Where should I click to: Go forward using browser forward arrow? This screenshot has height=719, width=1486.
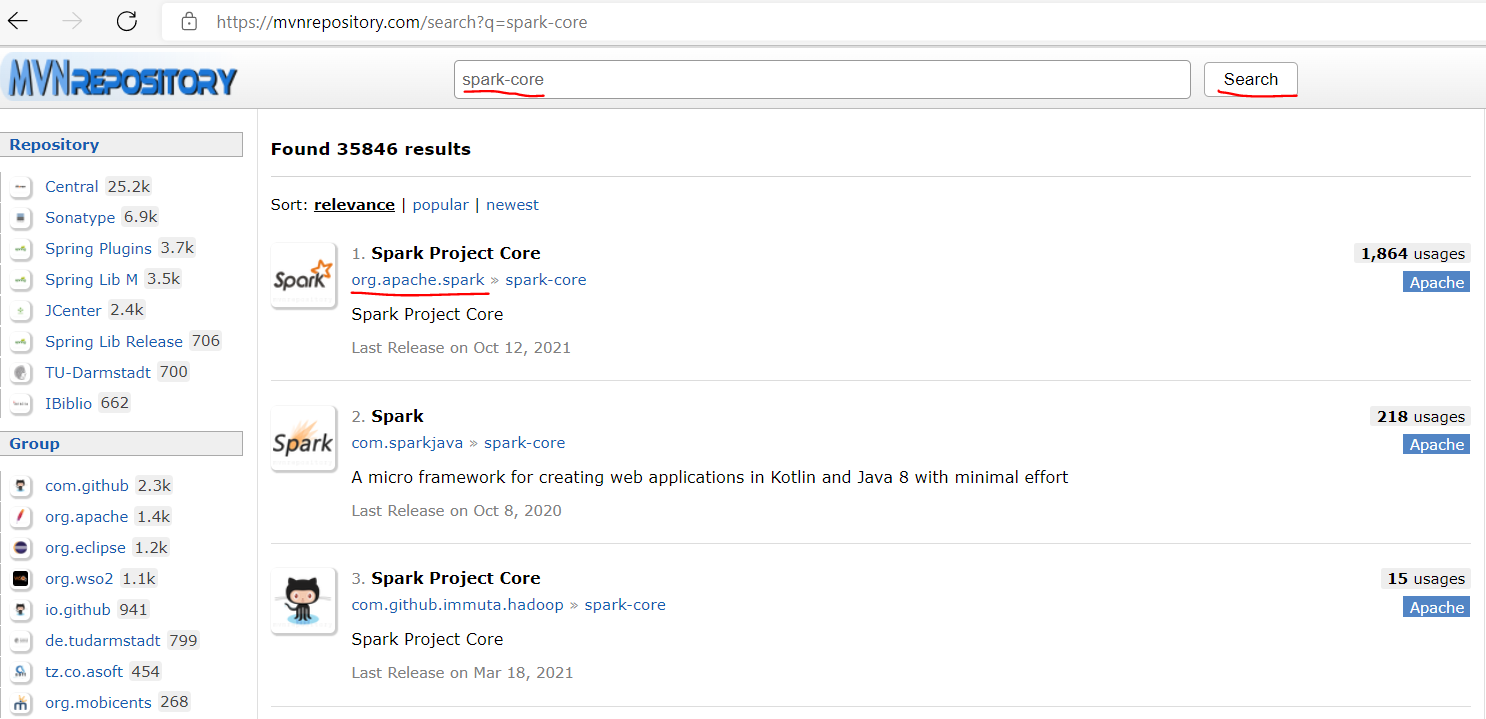point(72,21)
